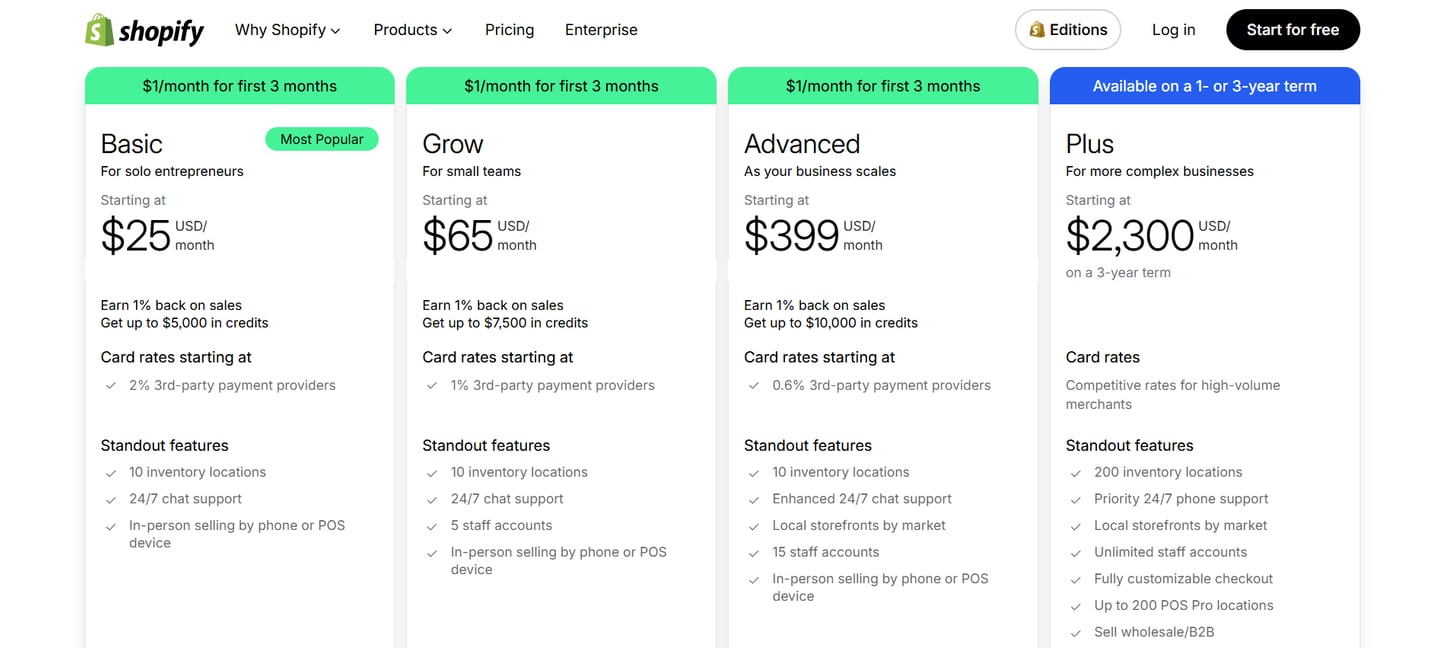
Task: Click the blue 1- or 3-year term banner
Action: 1204,86
